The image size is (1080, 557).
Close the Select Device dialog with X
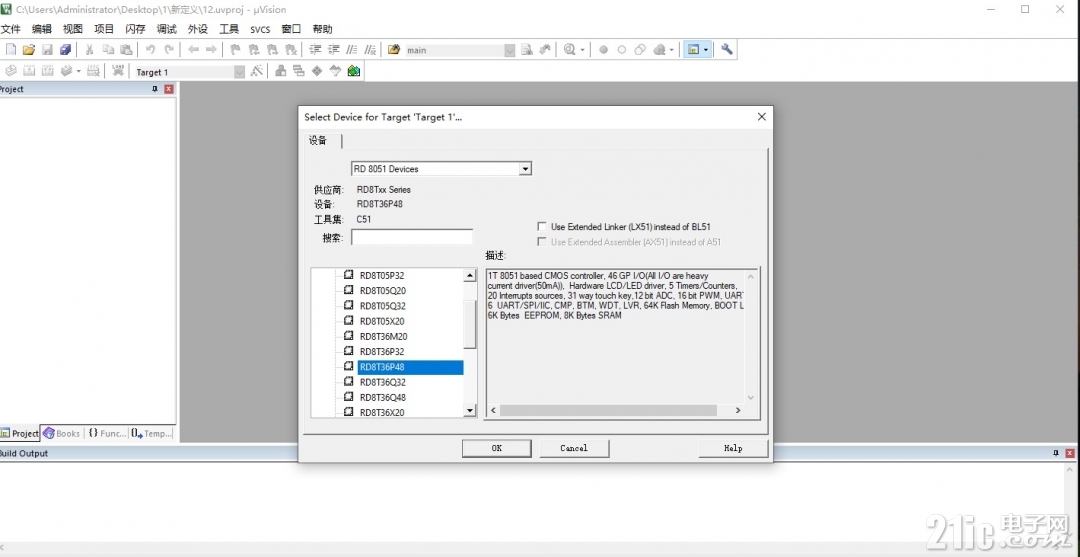tap(761, 117)
